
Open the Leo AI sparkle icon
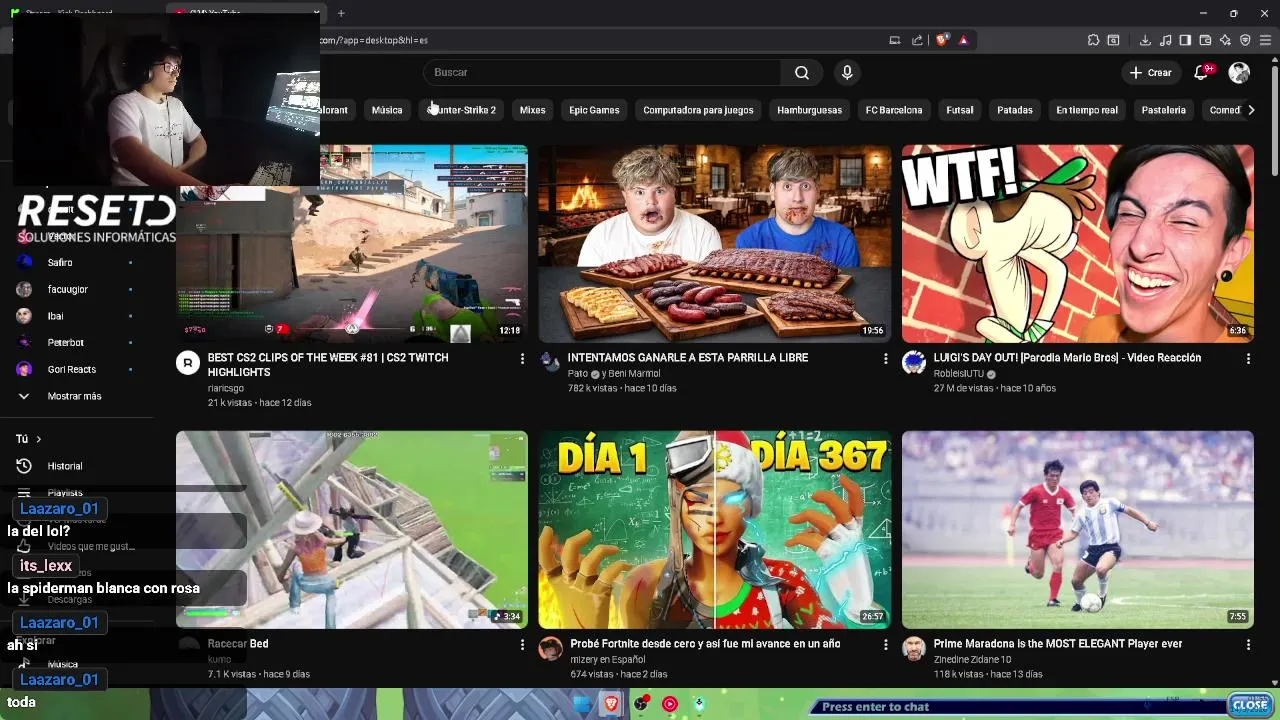click(1225, 40)
